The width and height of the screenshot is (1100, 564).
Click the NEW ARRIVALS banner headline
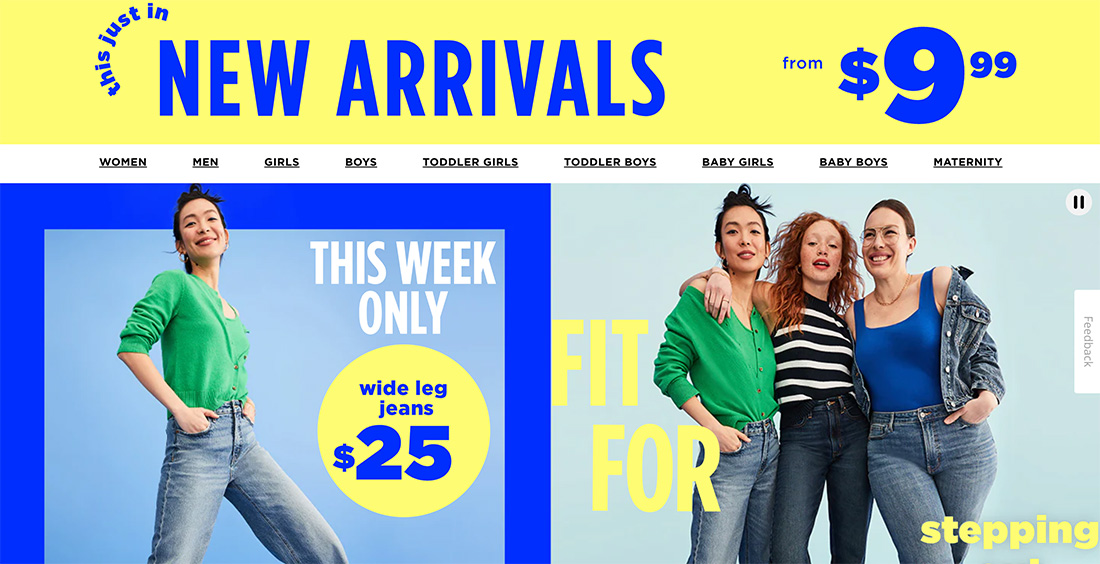(x=411, y=78)
